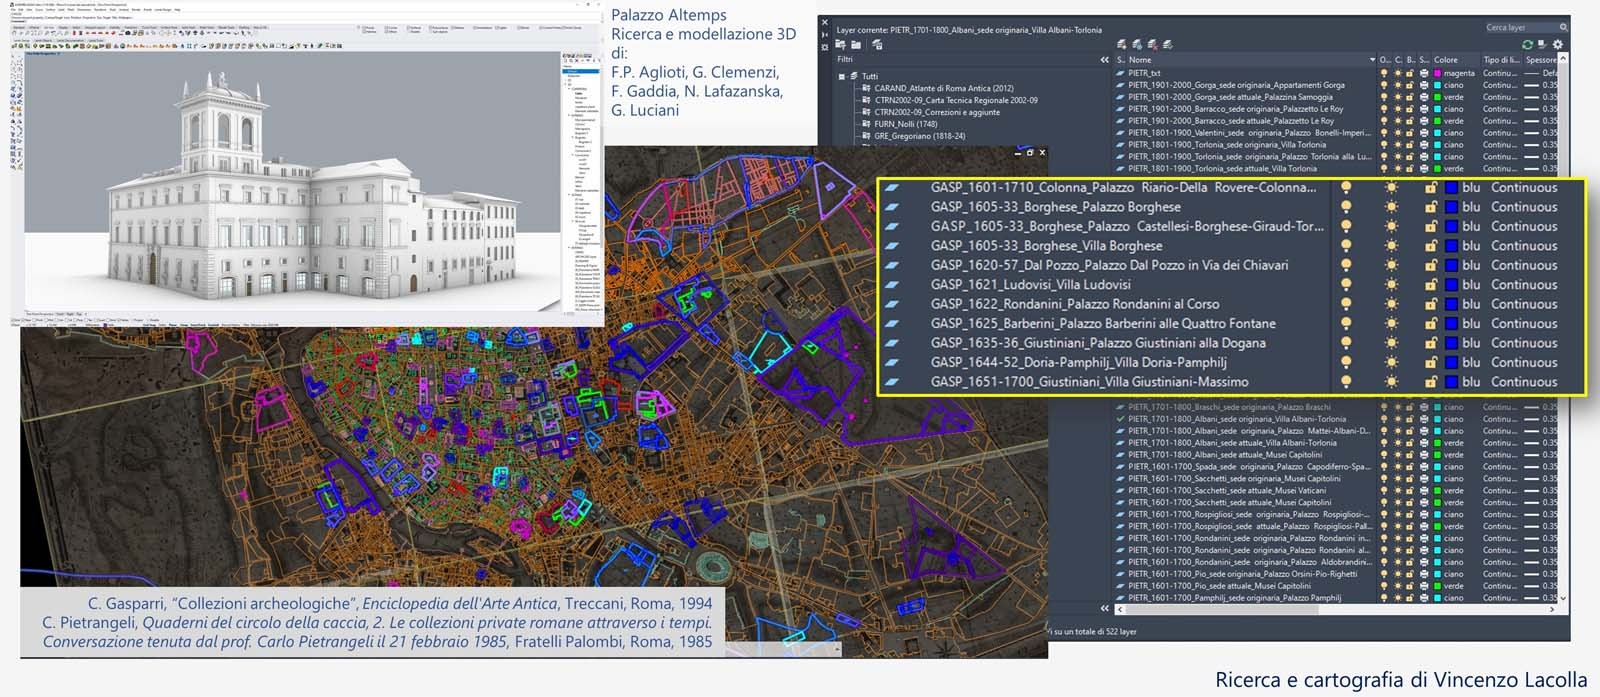Click the New Property Filter icon

click(x=841, y=44)
